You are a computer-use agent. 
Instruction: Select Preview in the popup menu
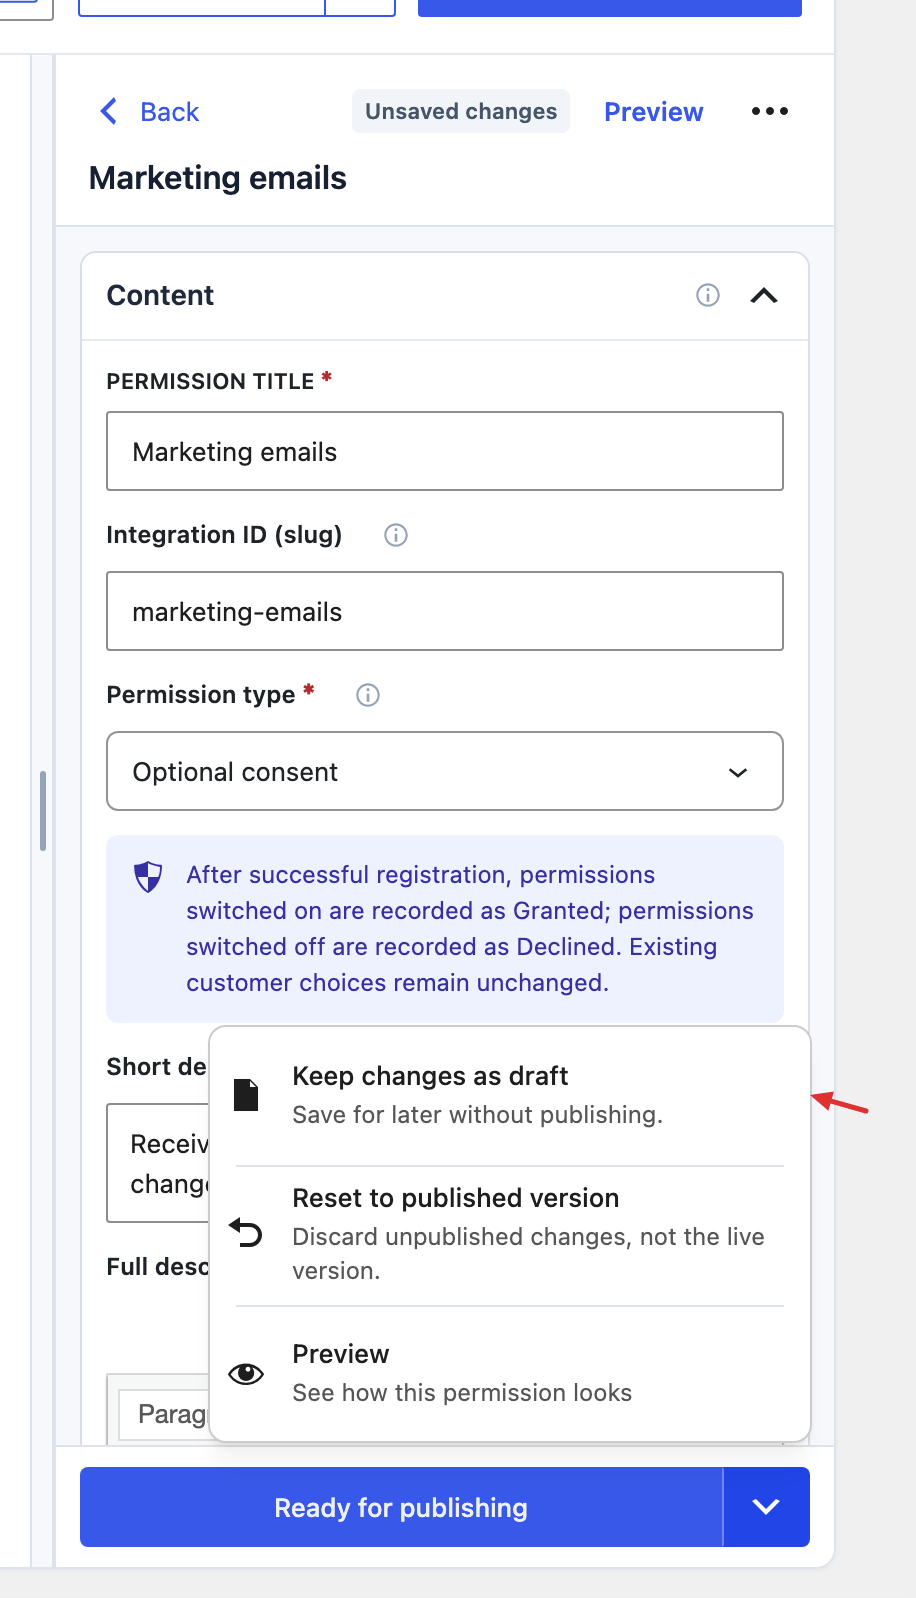510,1373
